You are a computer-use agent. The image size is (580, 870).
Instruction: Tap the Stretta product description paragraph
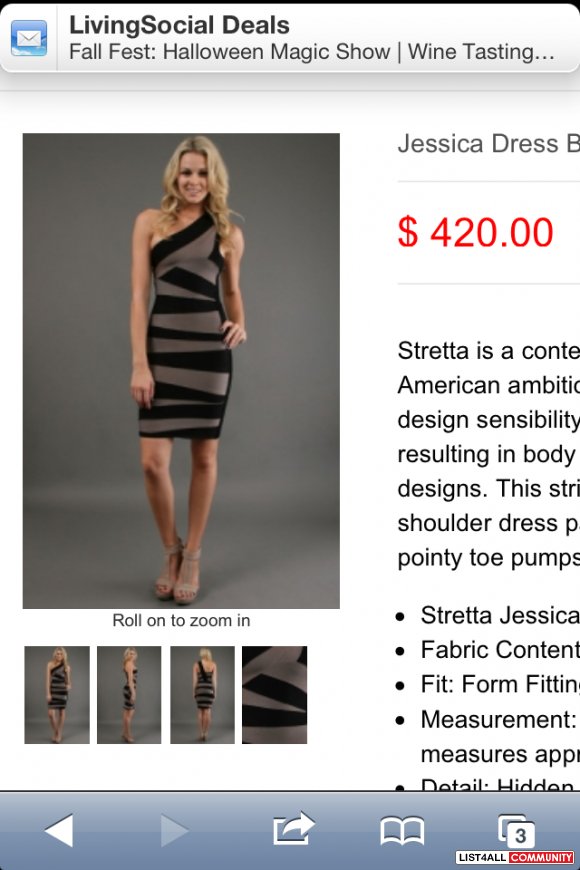[x=488, y=454]
